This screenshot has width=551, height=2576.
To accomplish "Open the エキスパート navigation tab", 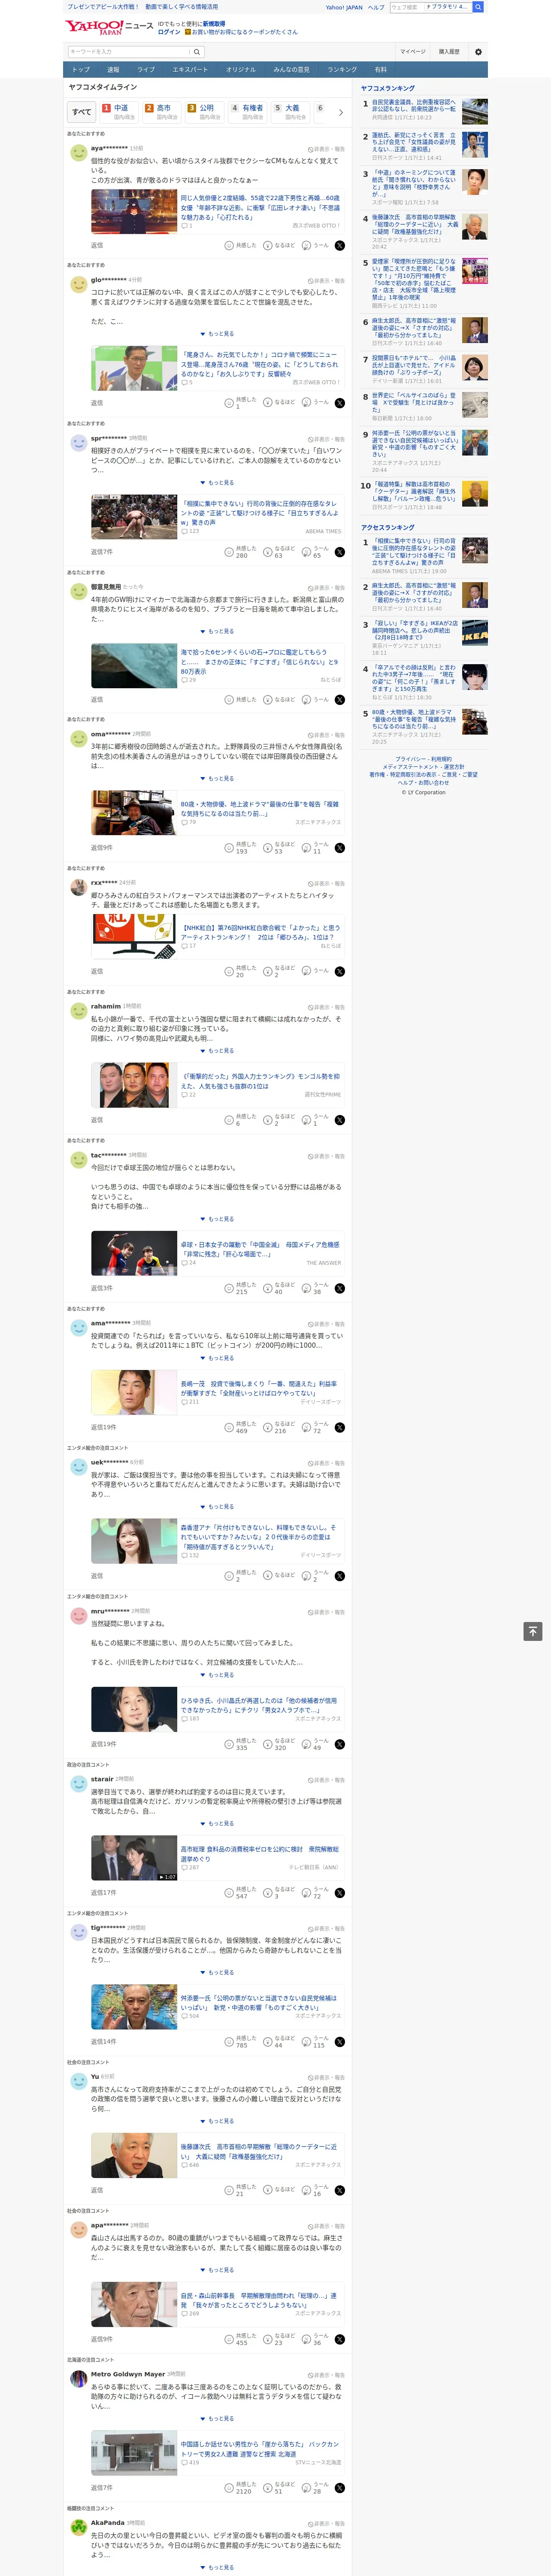I will [x=190, y=70].
